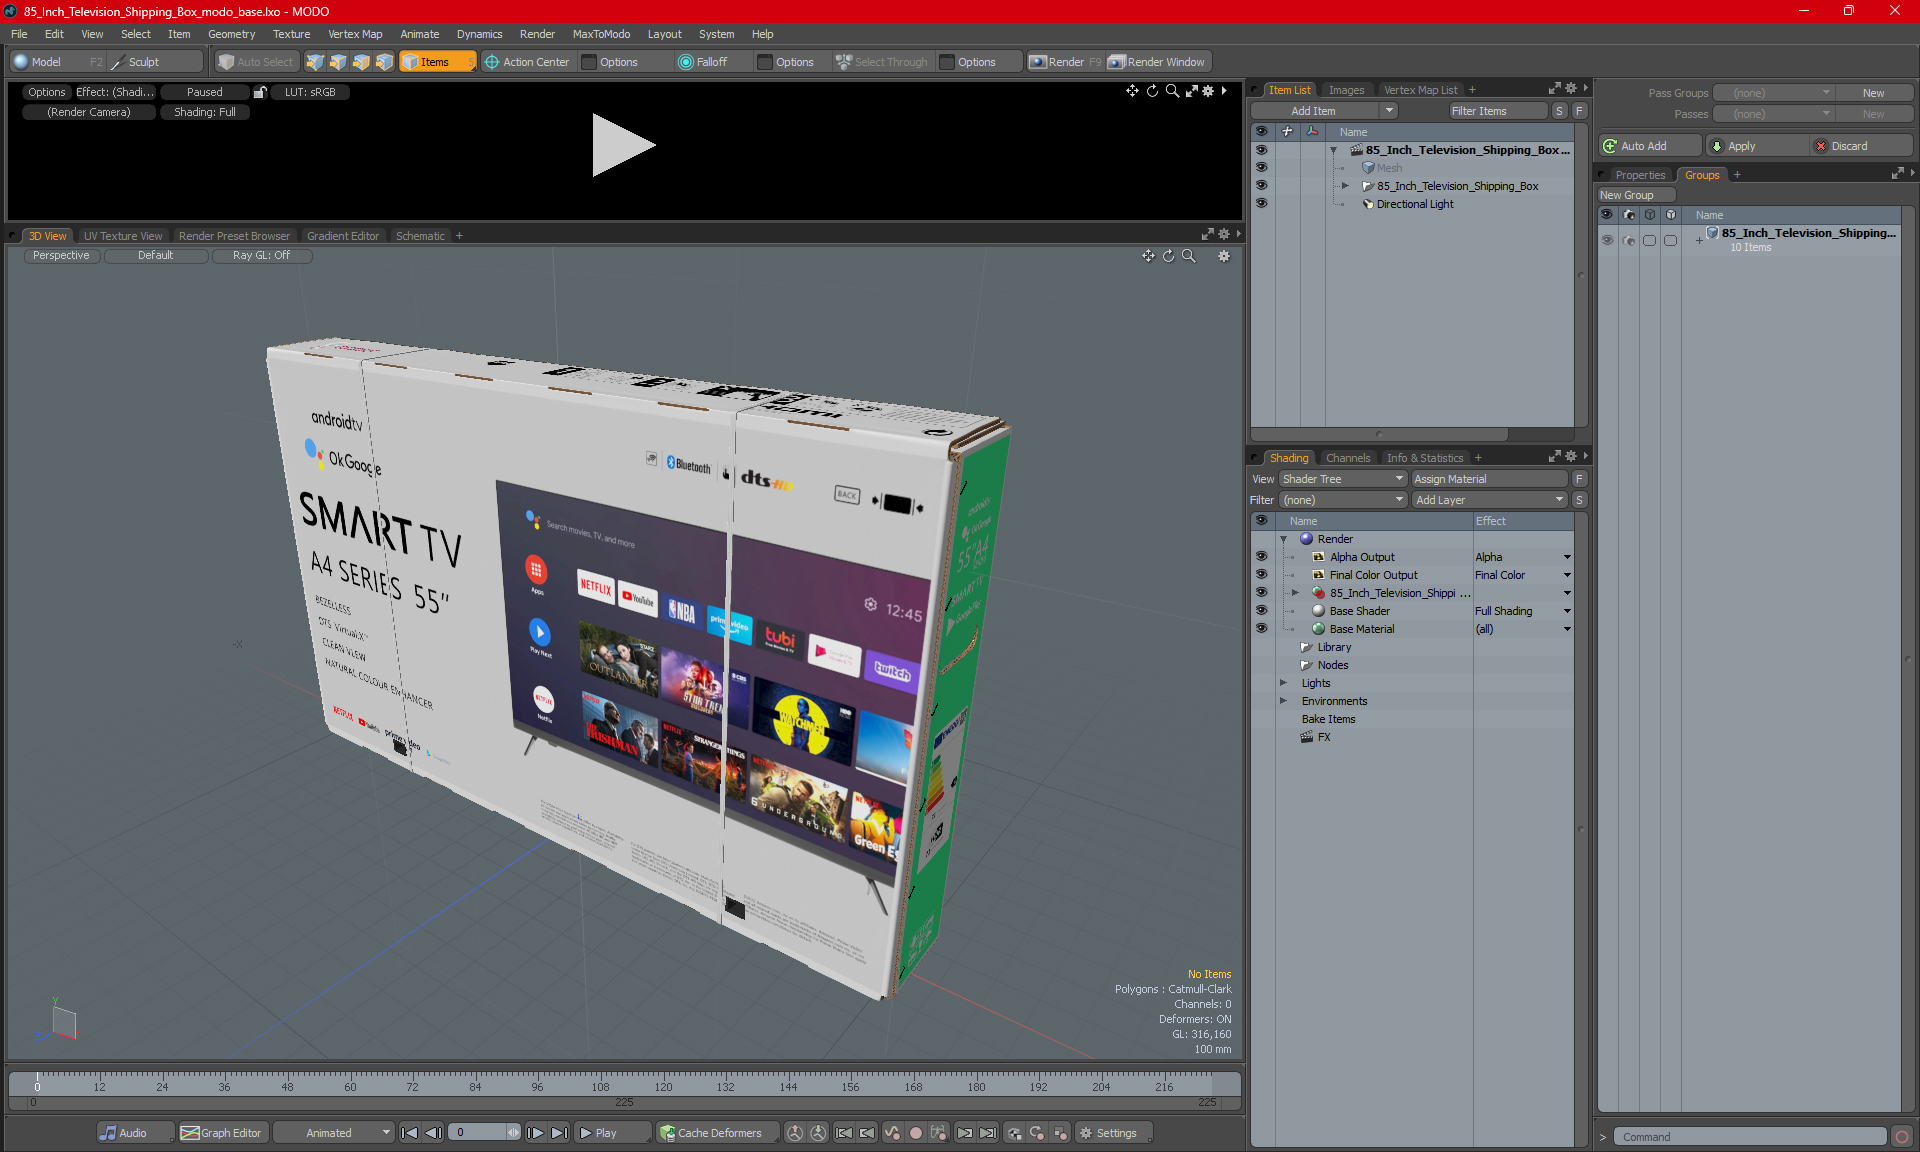Click New Group button

[x=1635, y=195]
